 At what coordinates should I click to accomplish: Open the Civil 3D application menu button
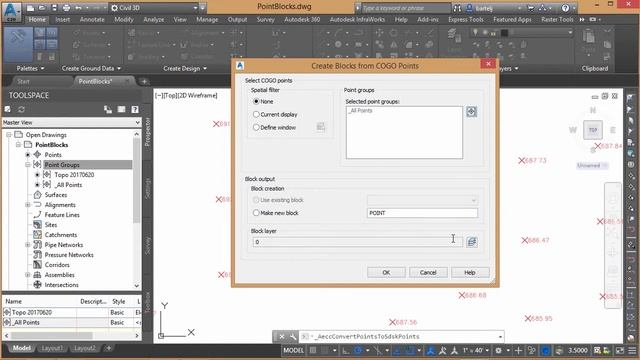(11, 11)
